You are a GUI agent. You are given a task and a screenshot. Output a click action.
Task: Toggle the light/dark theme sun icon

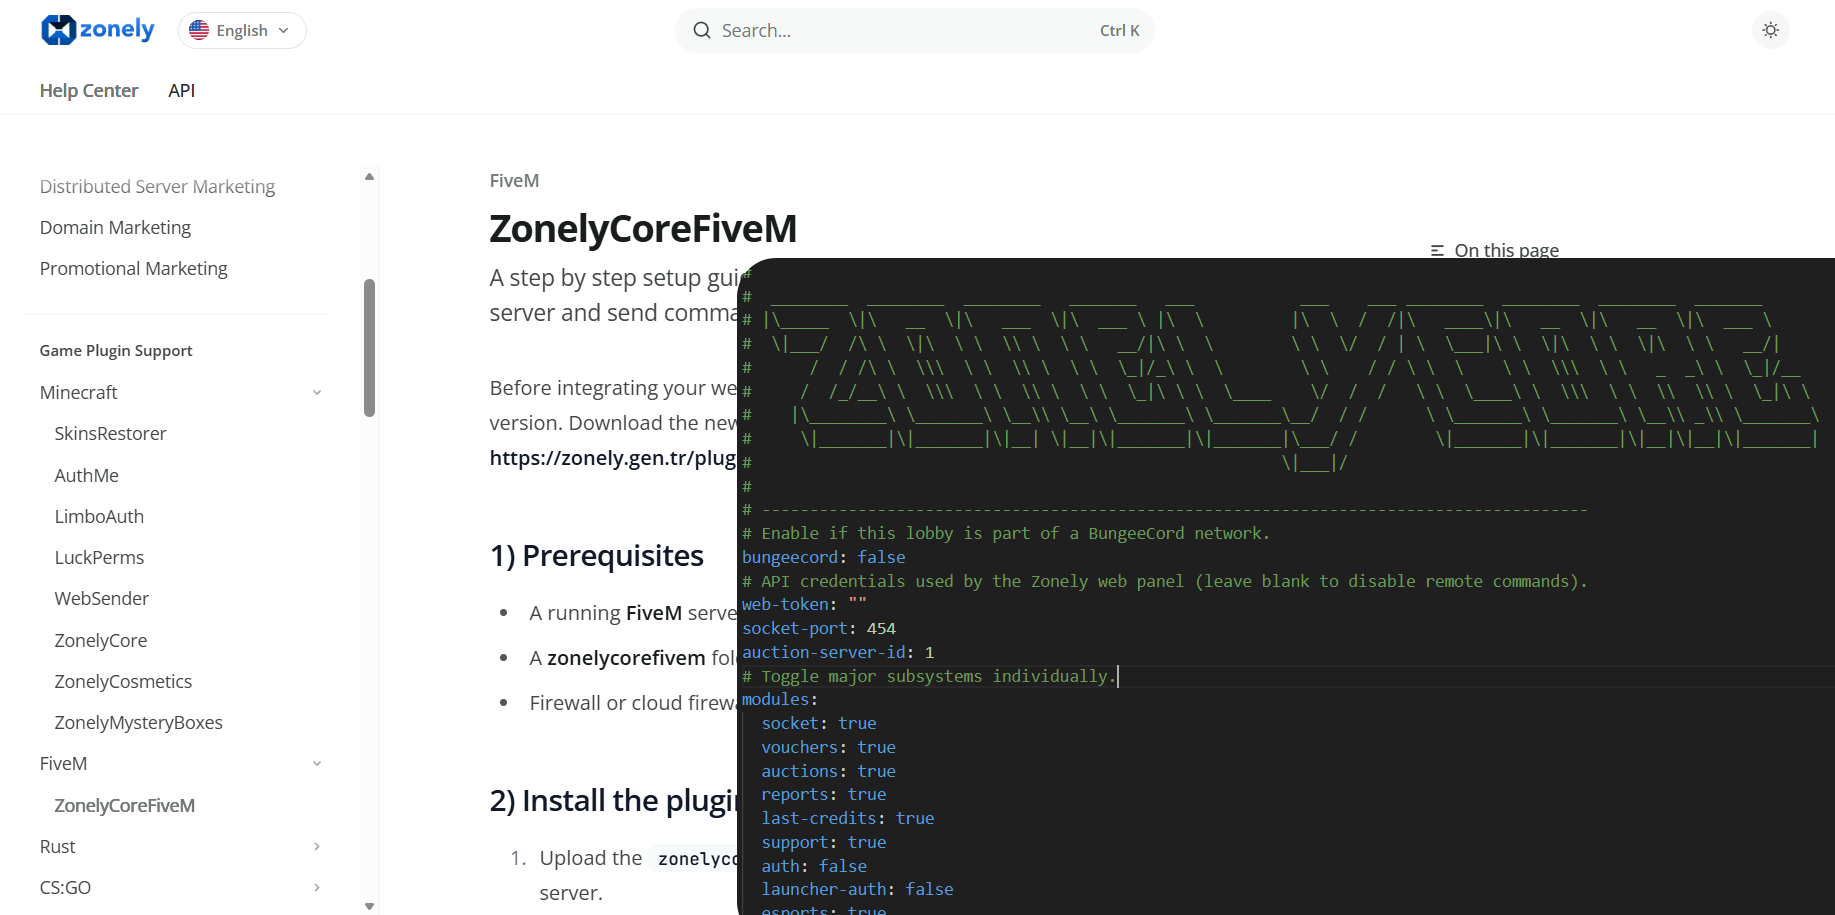click(x=1770, y=30)
